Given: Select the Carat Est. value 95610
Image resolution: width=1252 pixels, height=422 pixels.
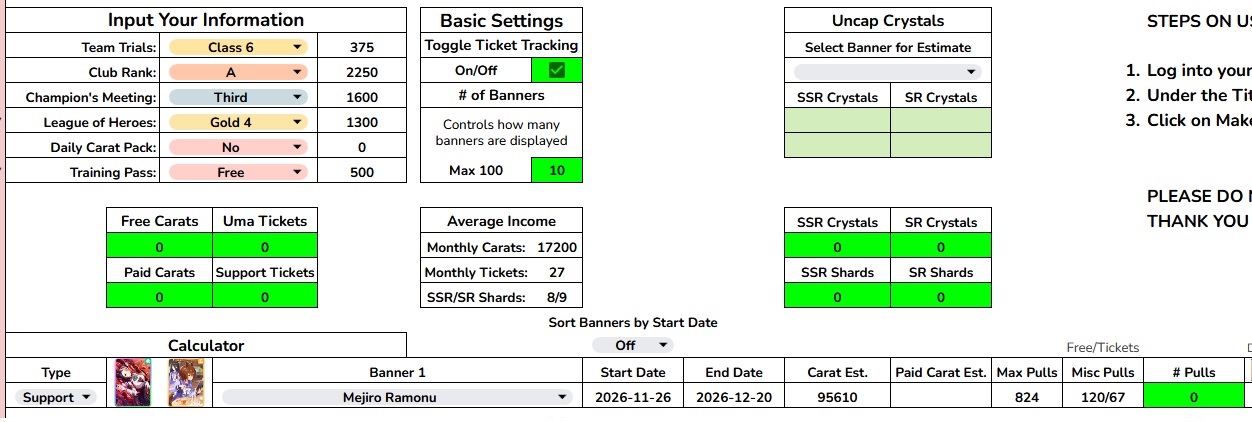Looking at the screenshot, I should tap(837, 397).
